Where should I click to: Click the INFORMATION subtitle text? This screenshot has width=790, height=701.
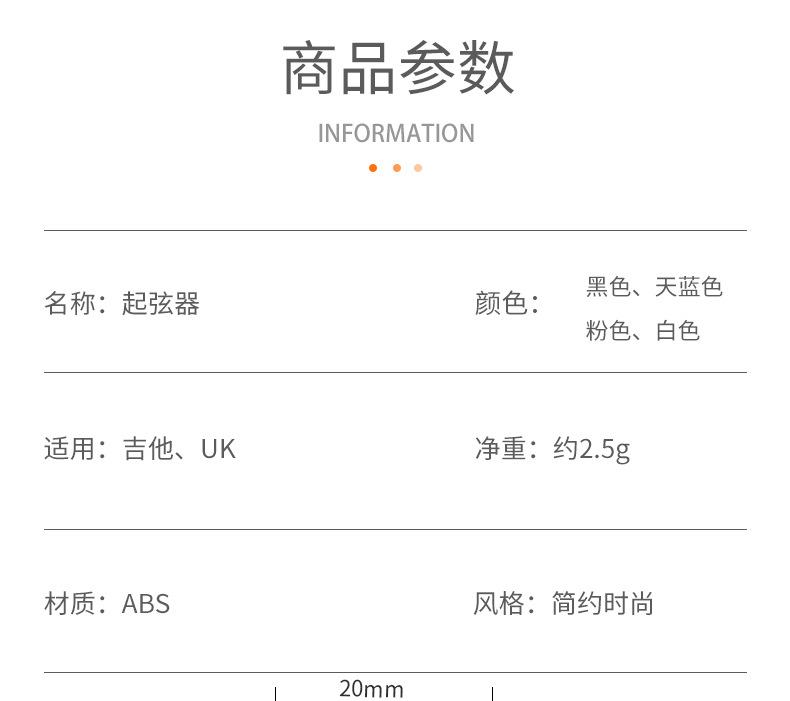point(396,133)
